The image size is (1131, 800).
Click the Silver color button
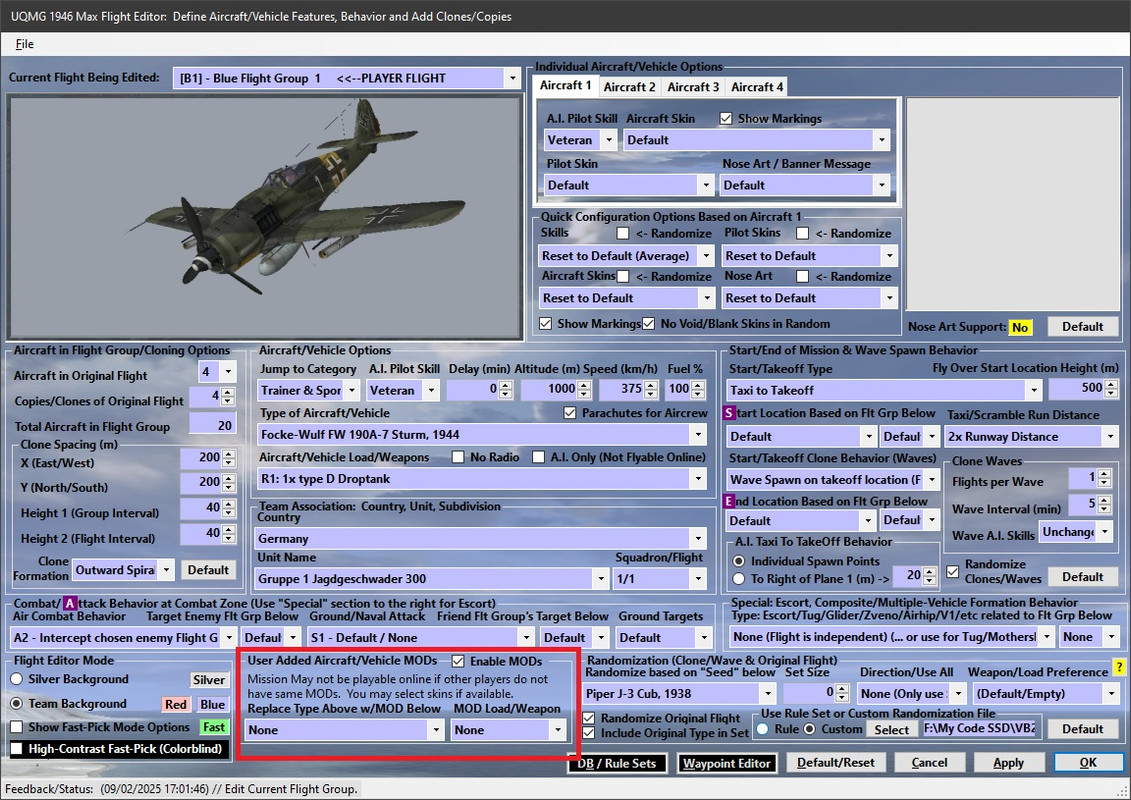click(209, 680)
